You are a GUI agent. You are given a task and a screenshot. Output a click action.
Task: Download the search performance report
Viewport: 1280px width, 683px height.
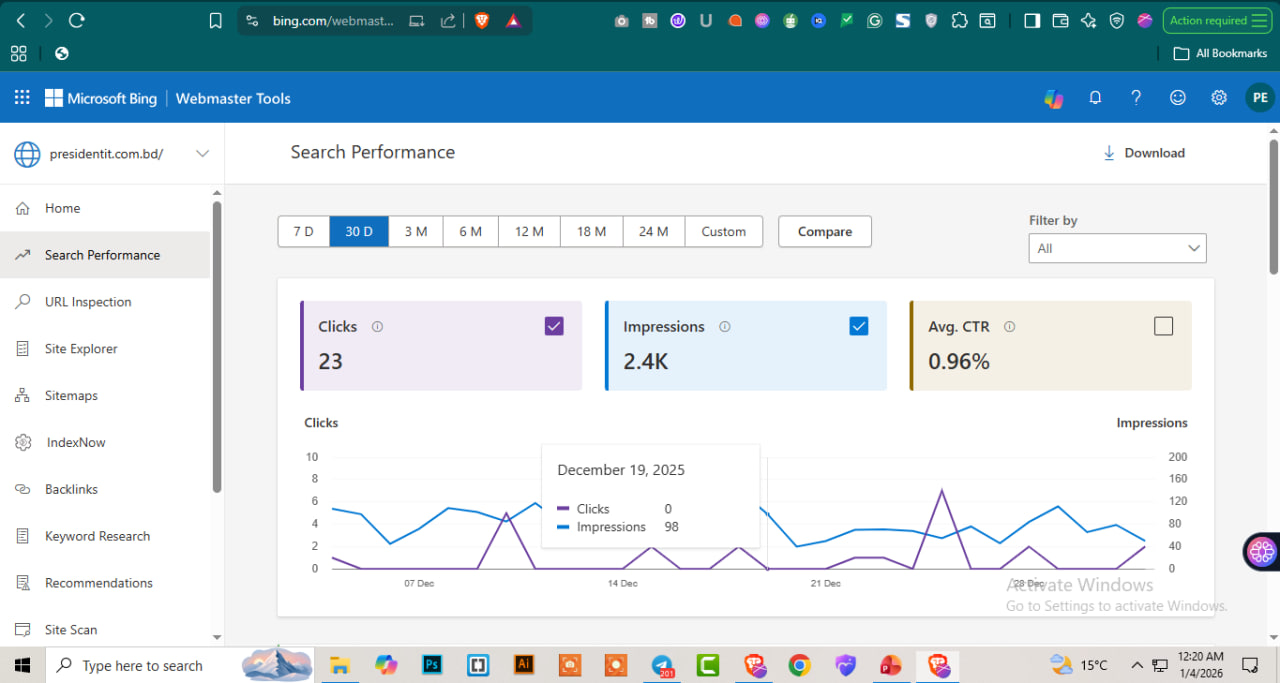point(1143,153)
